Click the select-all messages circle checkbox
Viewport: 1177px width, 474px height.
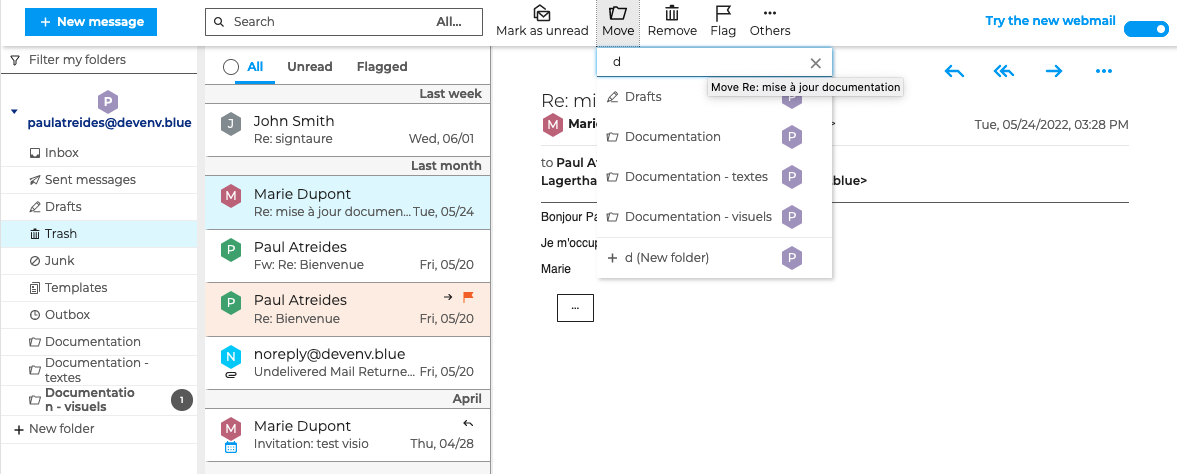pos(231,67)
